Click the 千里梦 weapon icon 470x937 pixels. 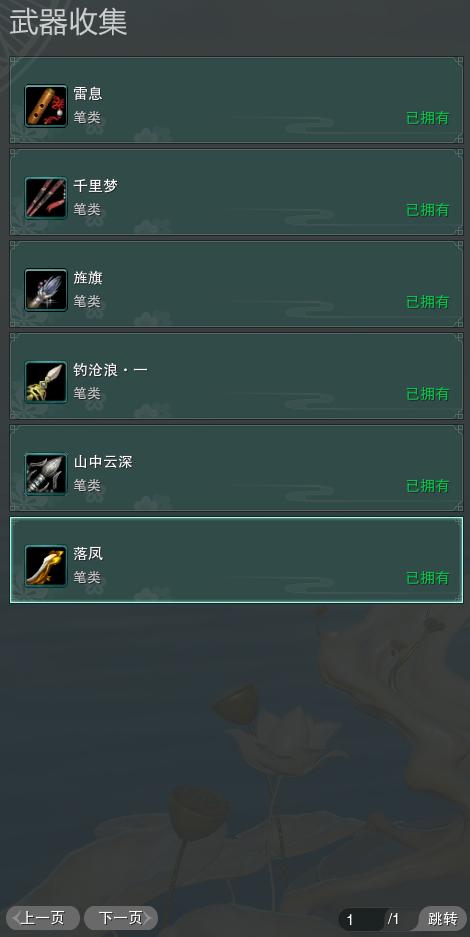[46, 198]
